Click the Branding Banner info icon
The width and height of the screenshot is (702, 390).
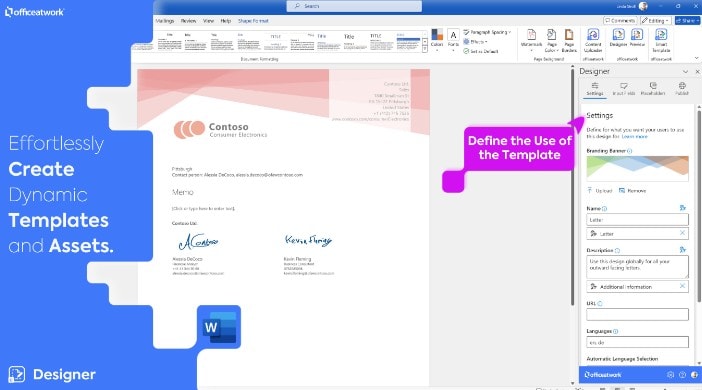[x=629, y=151]
